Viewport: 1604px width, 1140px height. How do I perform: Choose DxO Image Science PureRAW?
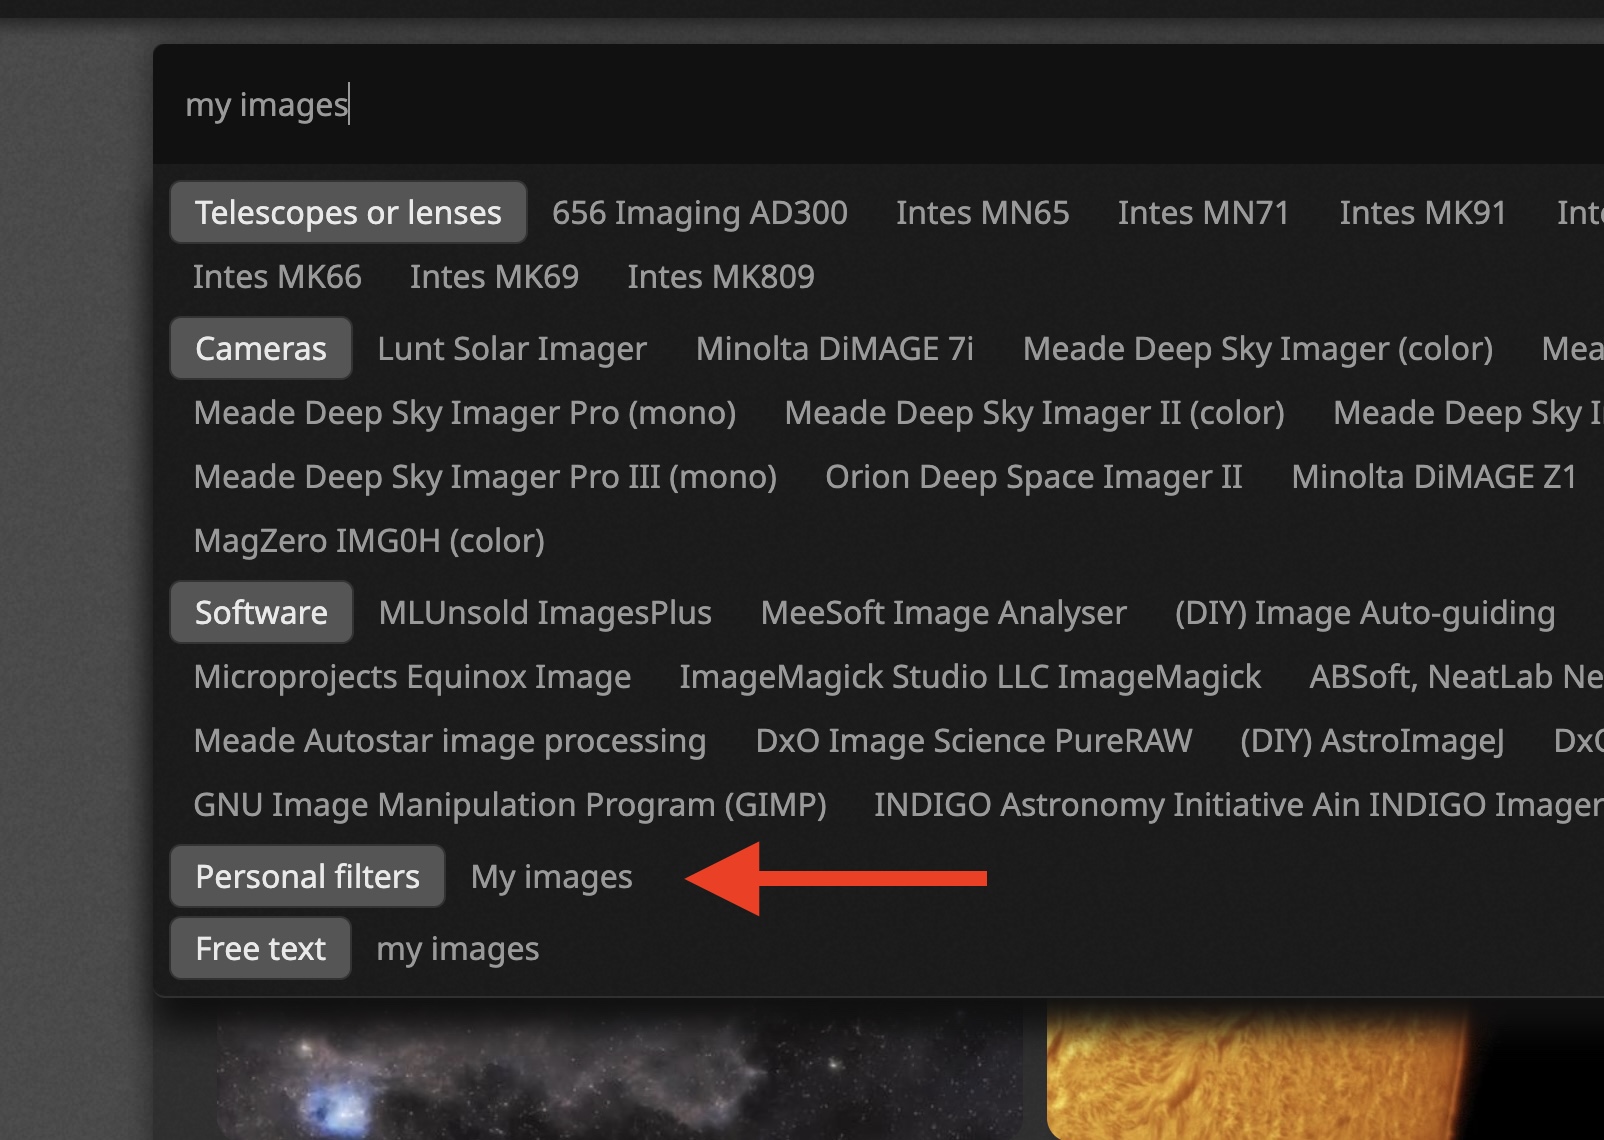(x=974, y=740)
